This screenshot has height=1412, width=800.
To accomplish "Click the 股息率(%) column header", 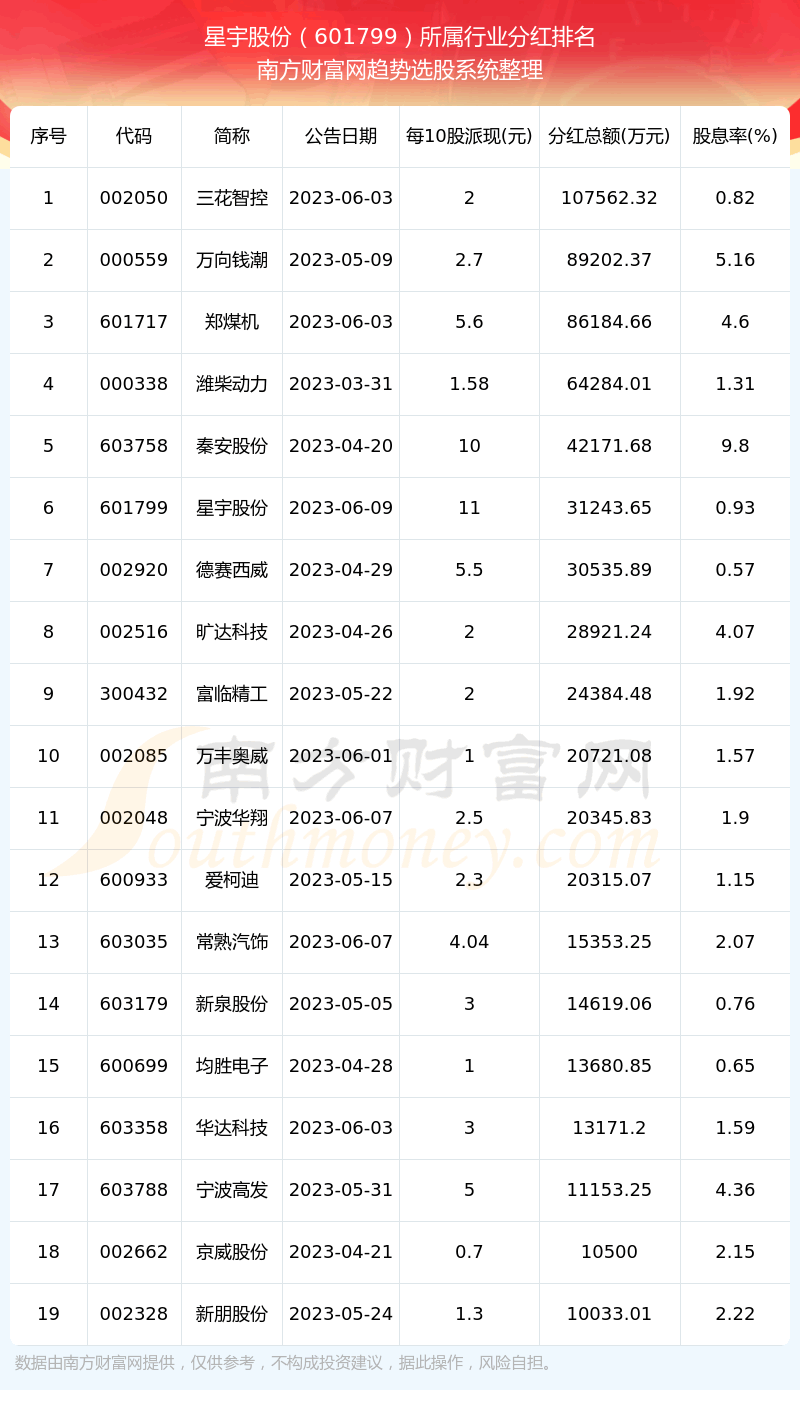I will coord(735,136).
